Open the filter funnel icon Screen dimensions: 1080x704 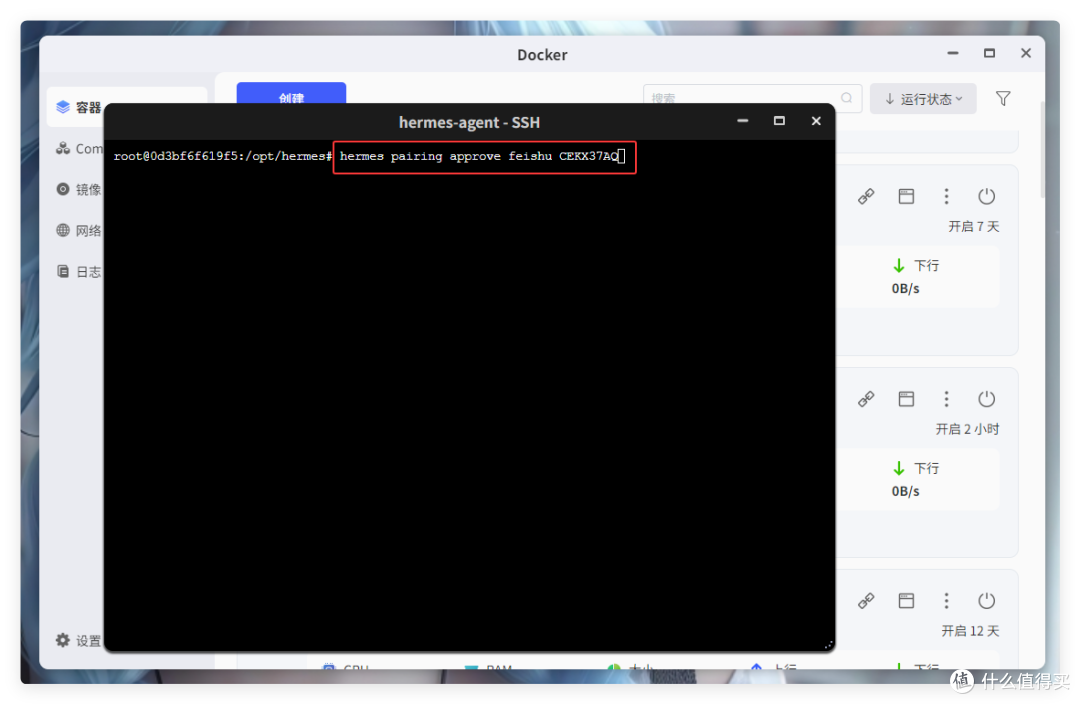(1003, 99)
